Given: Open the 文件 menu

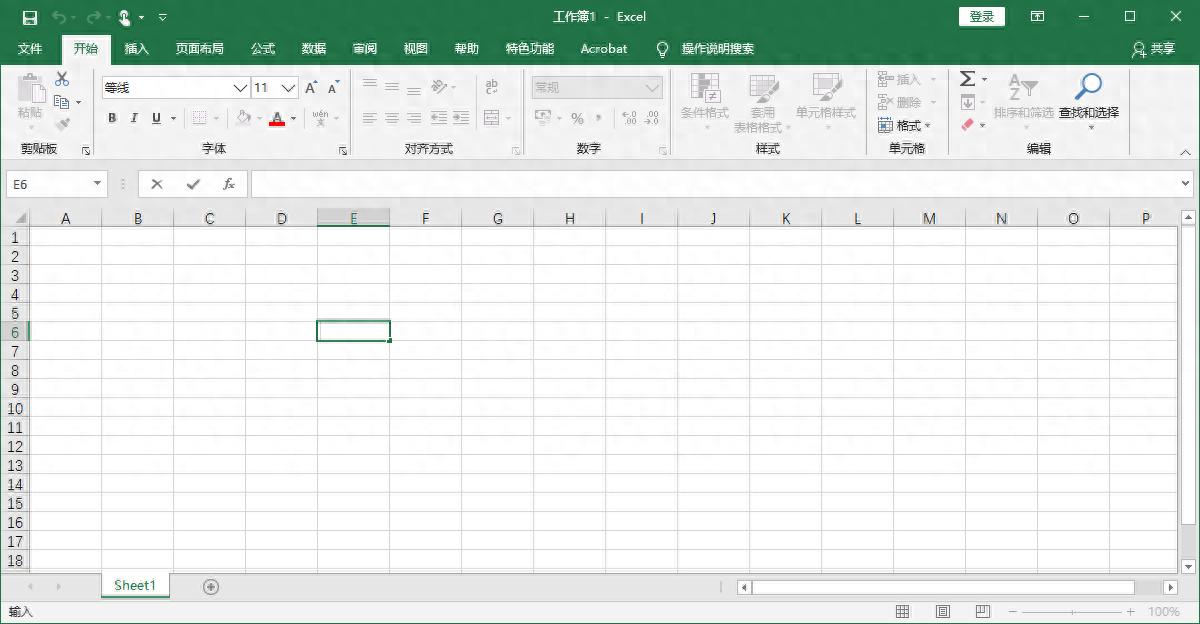Looking at the screenshot, I should coord(30,49).
